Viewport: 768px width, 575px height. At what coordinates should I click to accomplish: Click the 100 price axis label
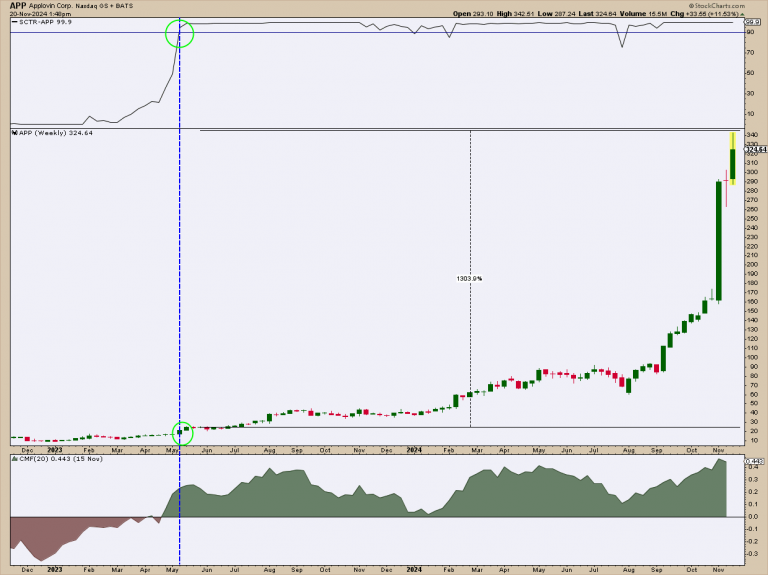point(752,357)
